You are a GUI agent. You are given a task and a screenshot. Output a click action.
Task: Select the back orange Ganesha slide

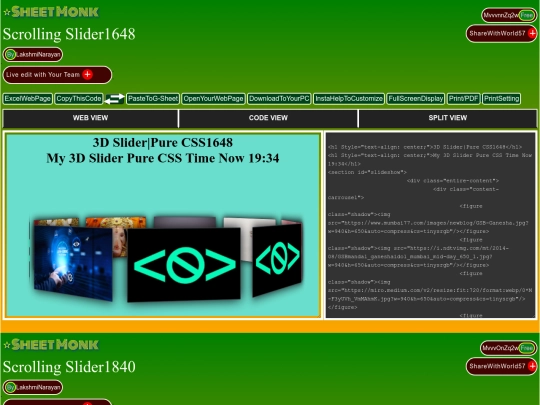[x=116, y=222]
